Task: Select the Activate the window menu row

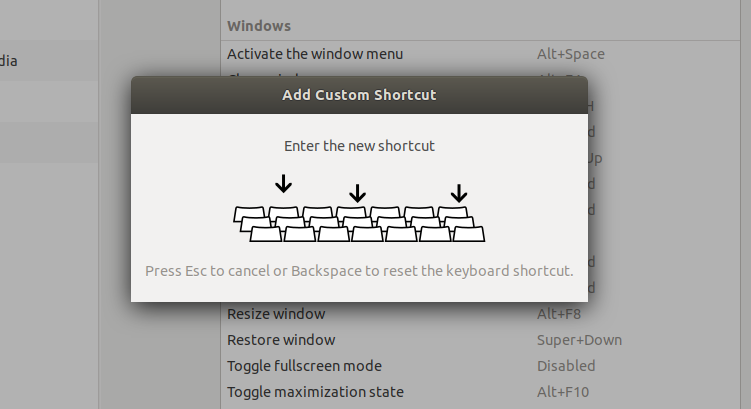Action: coord(481,54)
